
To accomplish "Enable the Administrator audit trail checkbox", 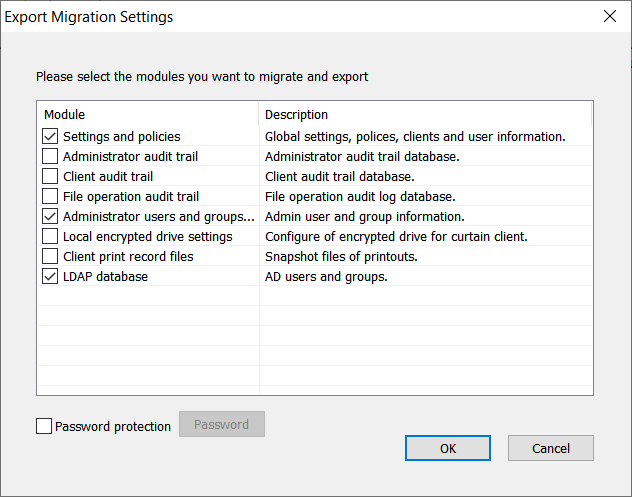I will click(x=50, y=156).
